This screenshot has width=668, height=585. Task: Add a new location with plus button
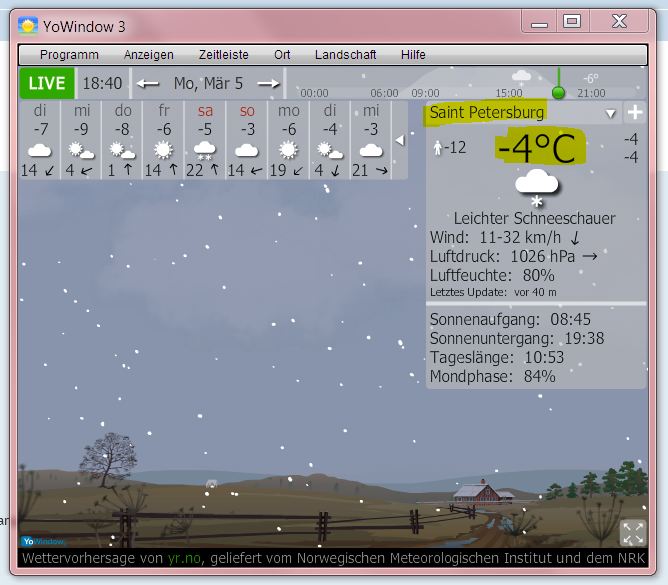pos(635,112)
